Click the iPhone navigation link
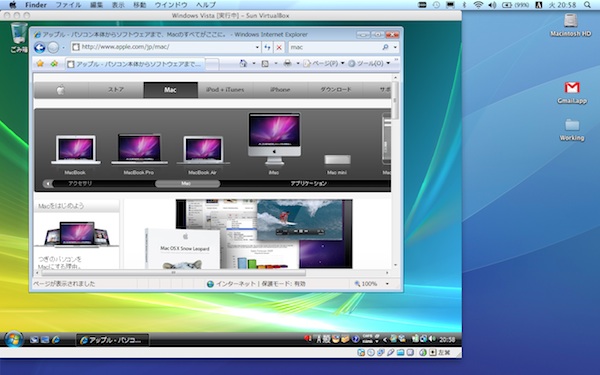Image resolution: width=600 pixels, height=375 pixels. 280,90
